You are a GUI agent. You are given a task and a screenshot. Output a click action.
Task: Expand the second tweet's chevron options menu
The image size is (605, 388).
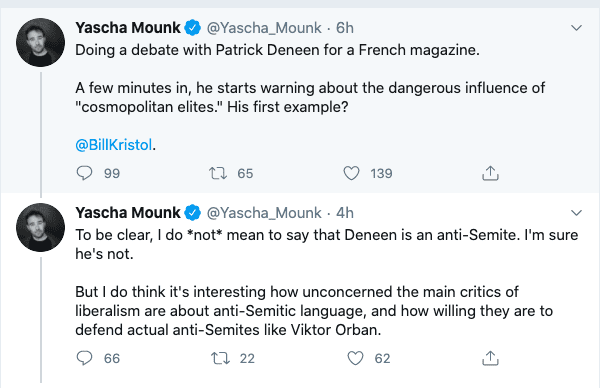coord(576,213)
